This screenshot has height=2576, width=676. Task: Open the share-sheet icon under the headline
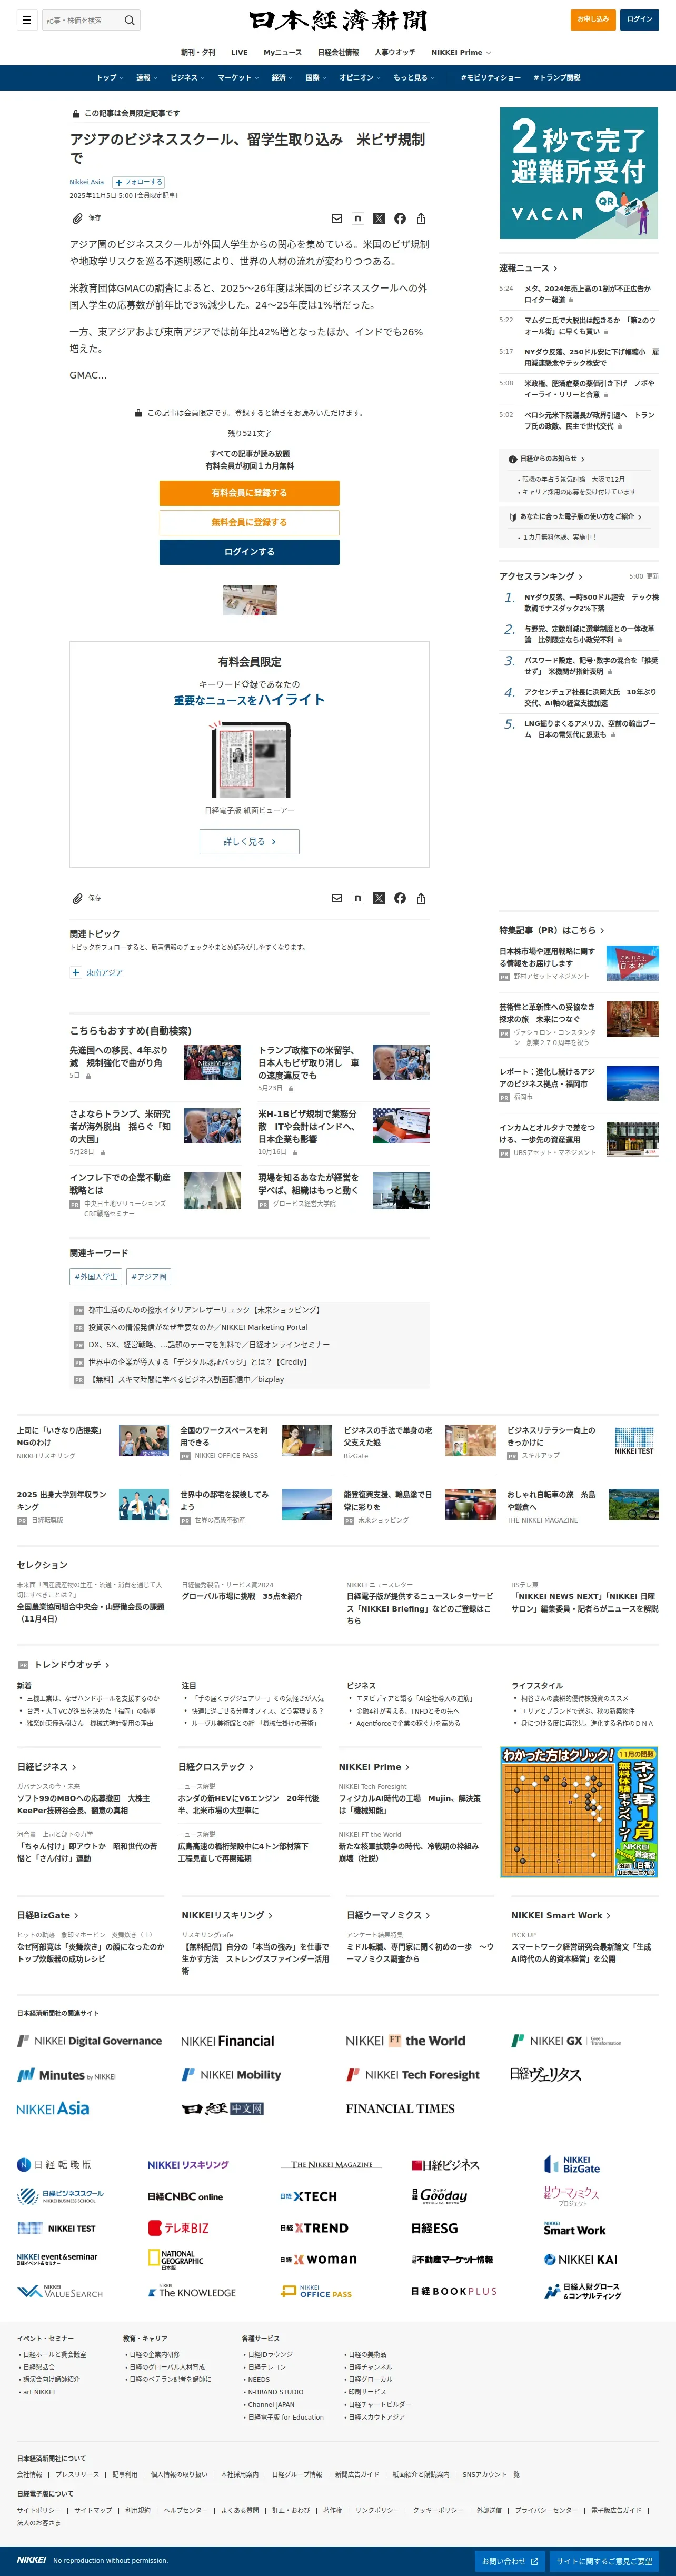421,218
